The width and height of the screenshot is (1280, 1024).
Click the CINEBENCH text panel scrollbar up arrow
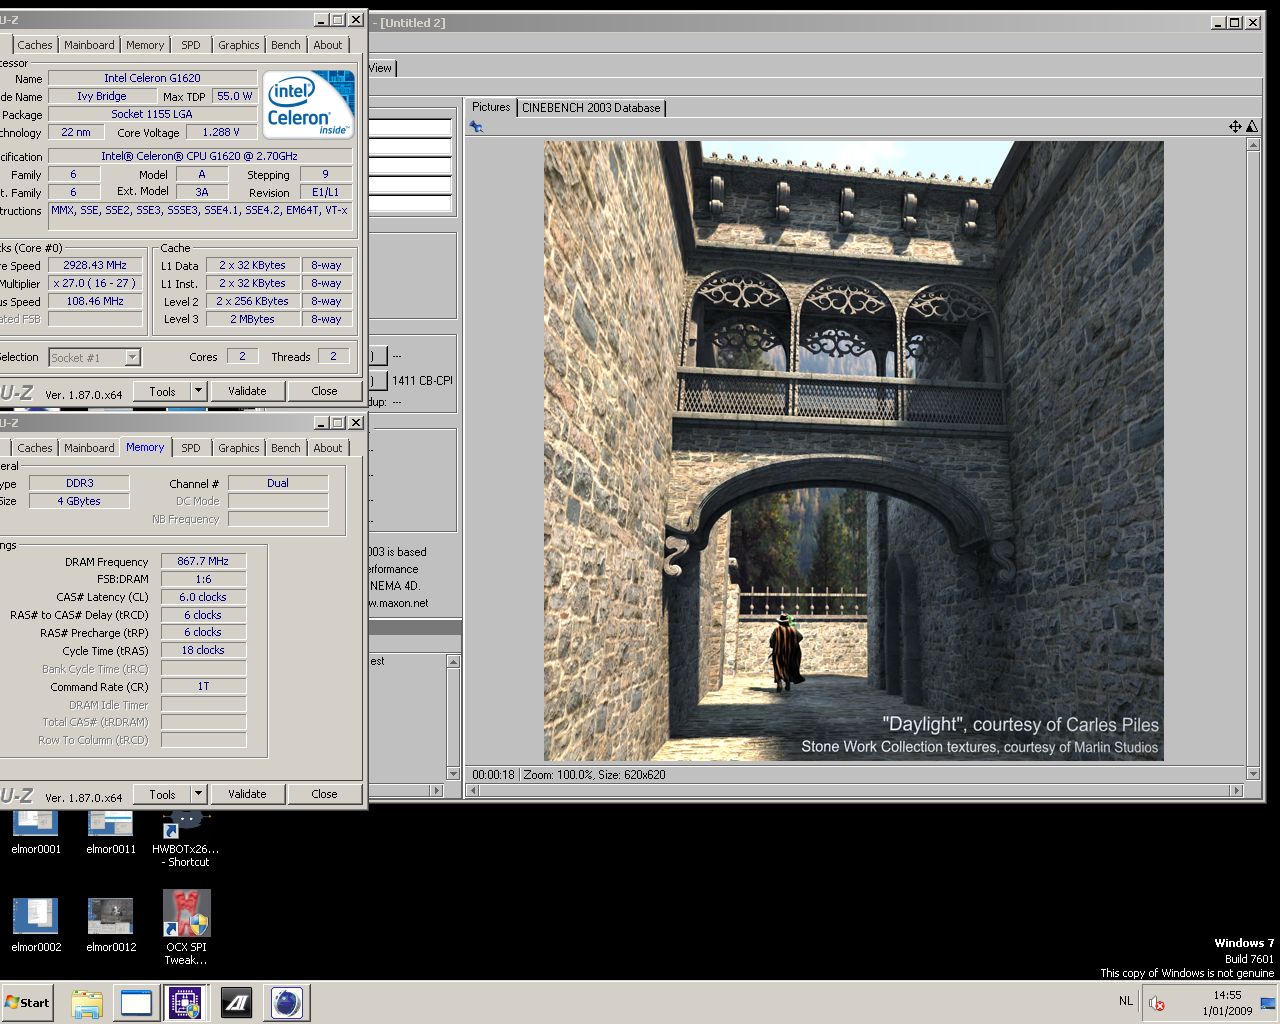click(x=453, y=661)
